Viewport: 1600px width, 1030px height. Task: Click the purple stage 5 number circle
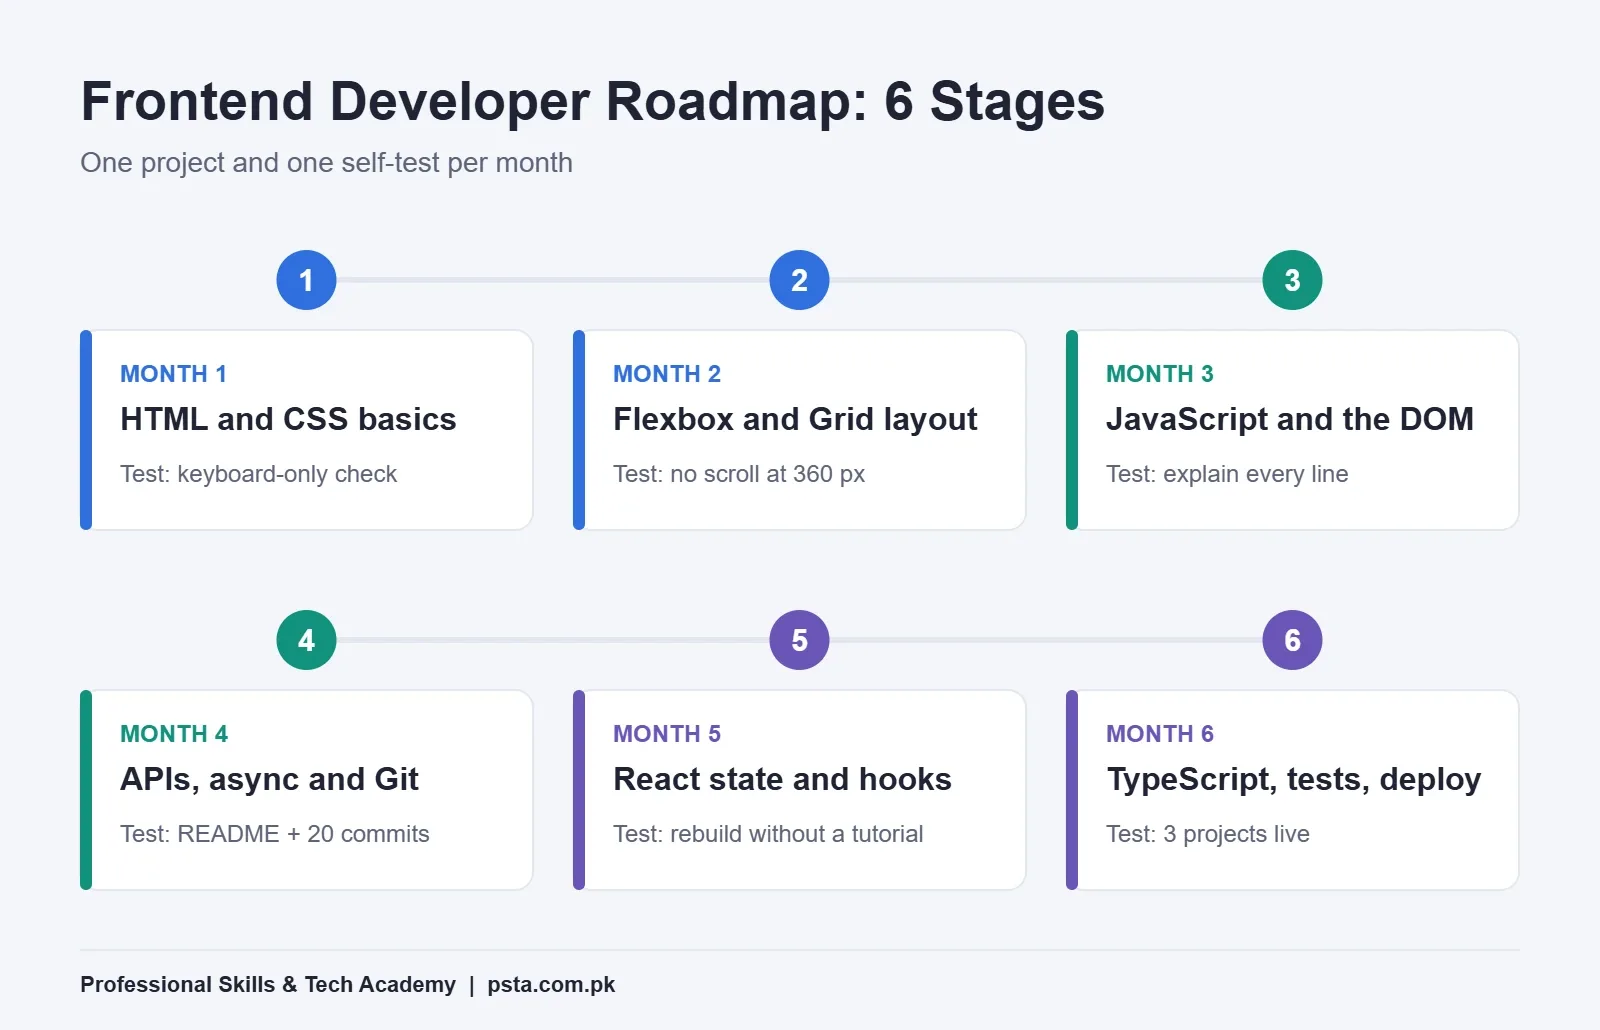[x=799, y=640]
